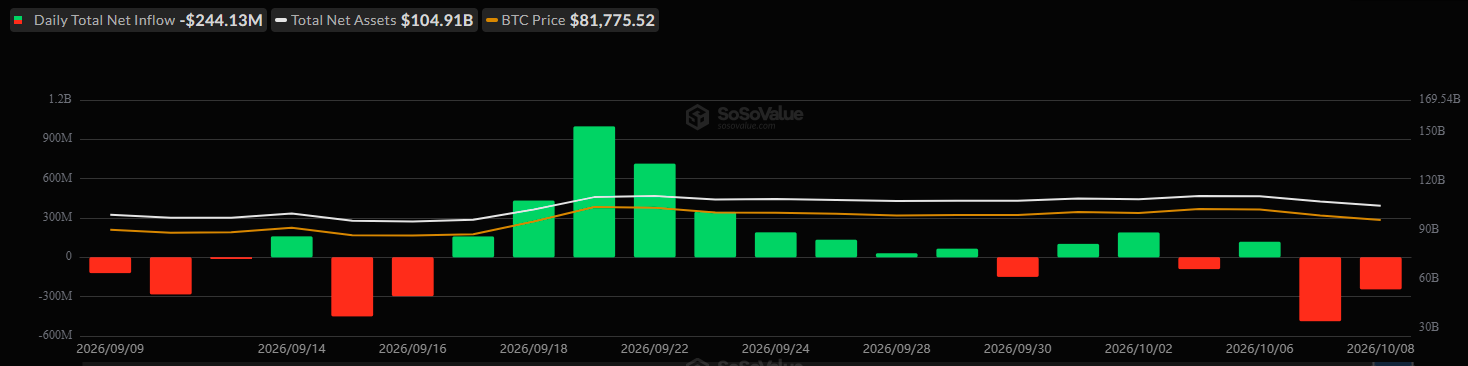
Task: Click the 60B right axis label
Action: pyautogui.click(x=1429, y=278)
